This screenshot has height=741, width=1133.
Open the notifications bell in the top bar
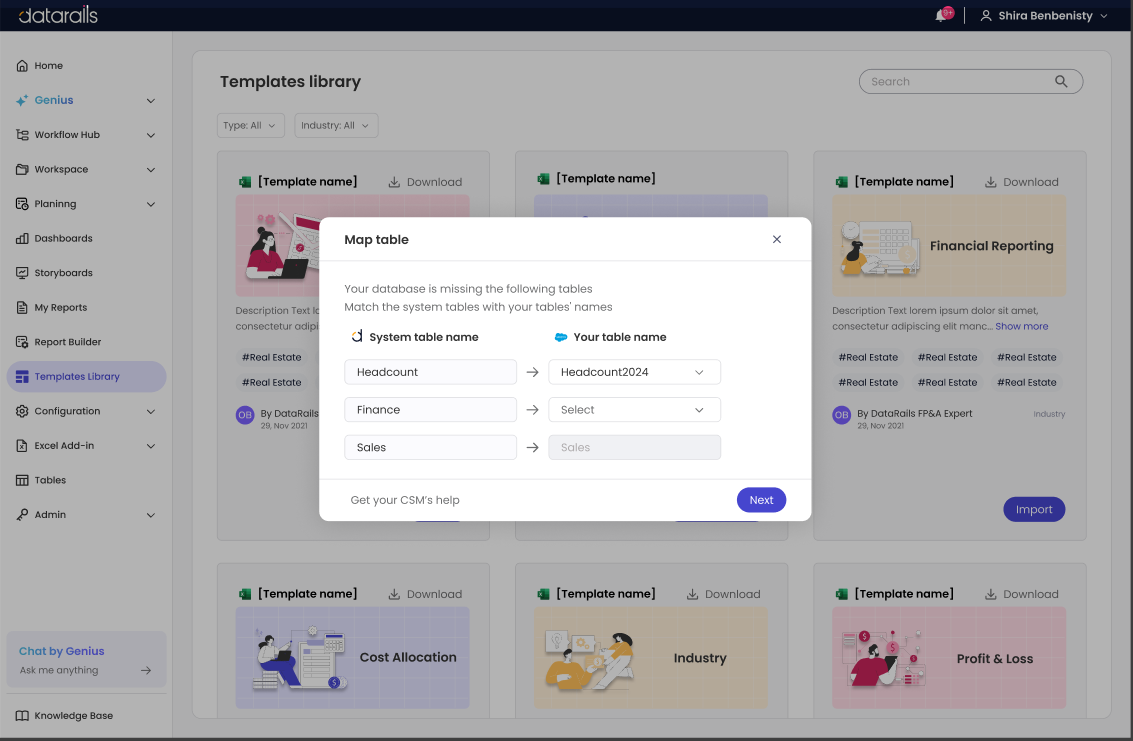(941, 15)
